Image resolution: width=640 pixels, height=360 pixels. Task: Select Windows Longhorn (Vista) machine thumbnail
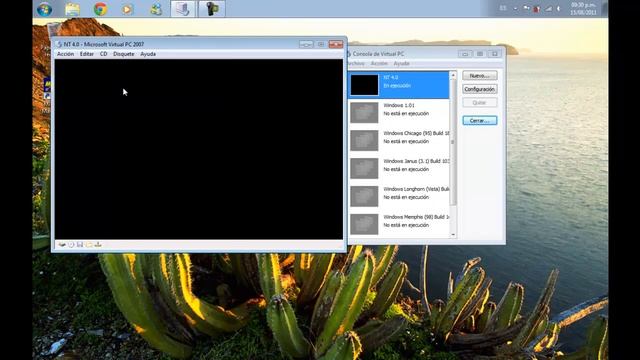coord(364,196)
